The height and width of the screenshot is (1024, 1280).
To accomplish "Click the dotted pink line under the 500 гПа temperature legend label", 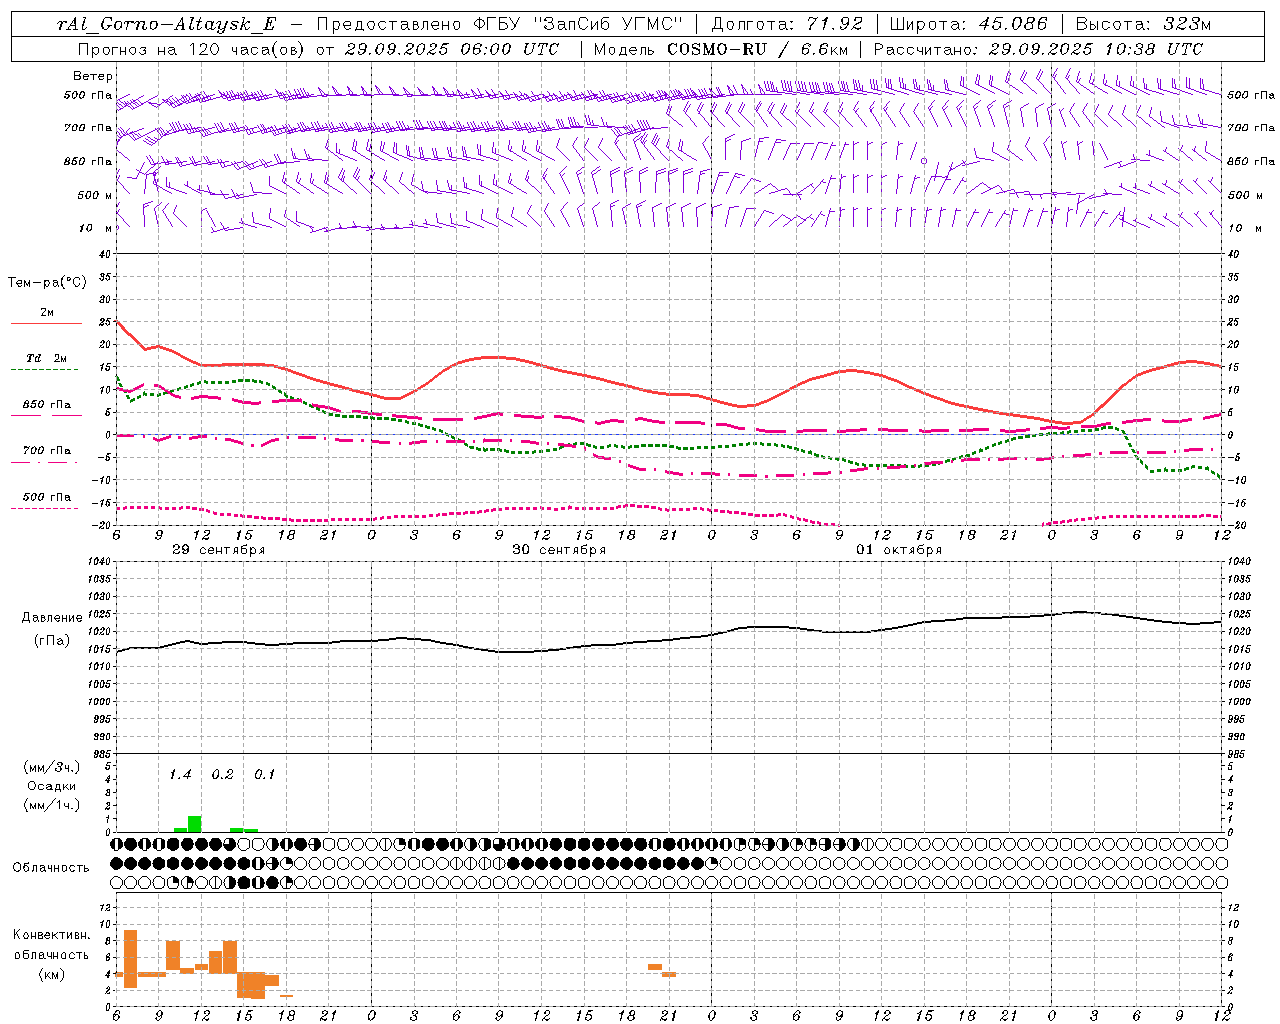I will pyautogui.click(x=45, y=509).
